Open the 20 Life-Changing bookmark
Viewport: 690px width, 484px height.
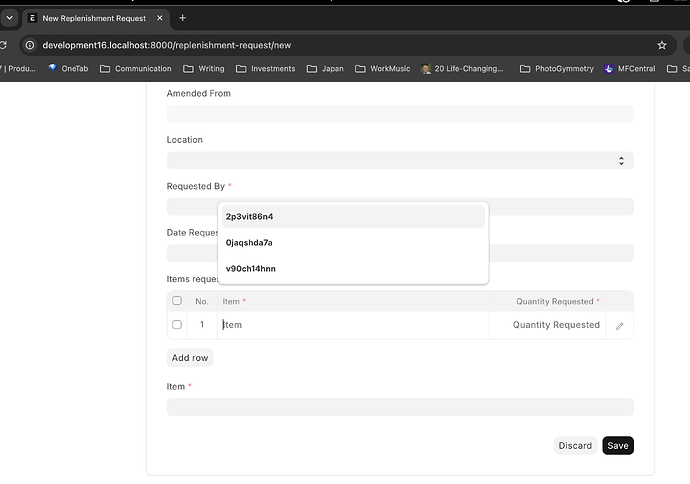462,69
